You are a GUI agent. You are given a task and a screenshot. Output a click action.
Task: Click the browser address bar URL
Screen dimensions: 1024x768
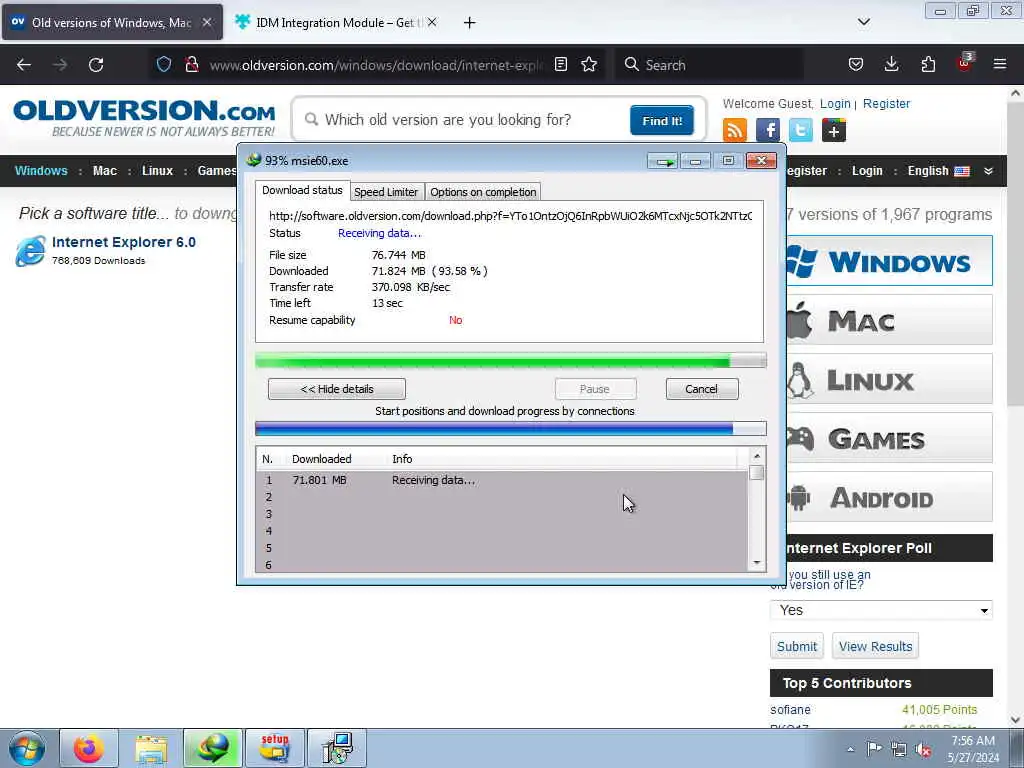point(376,65)
